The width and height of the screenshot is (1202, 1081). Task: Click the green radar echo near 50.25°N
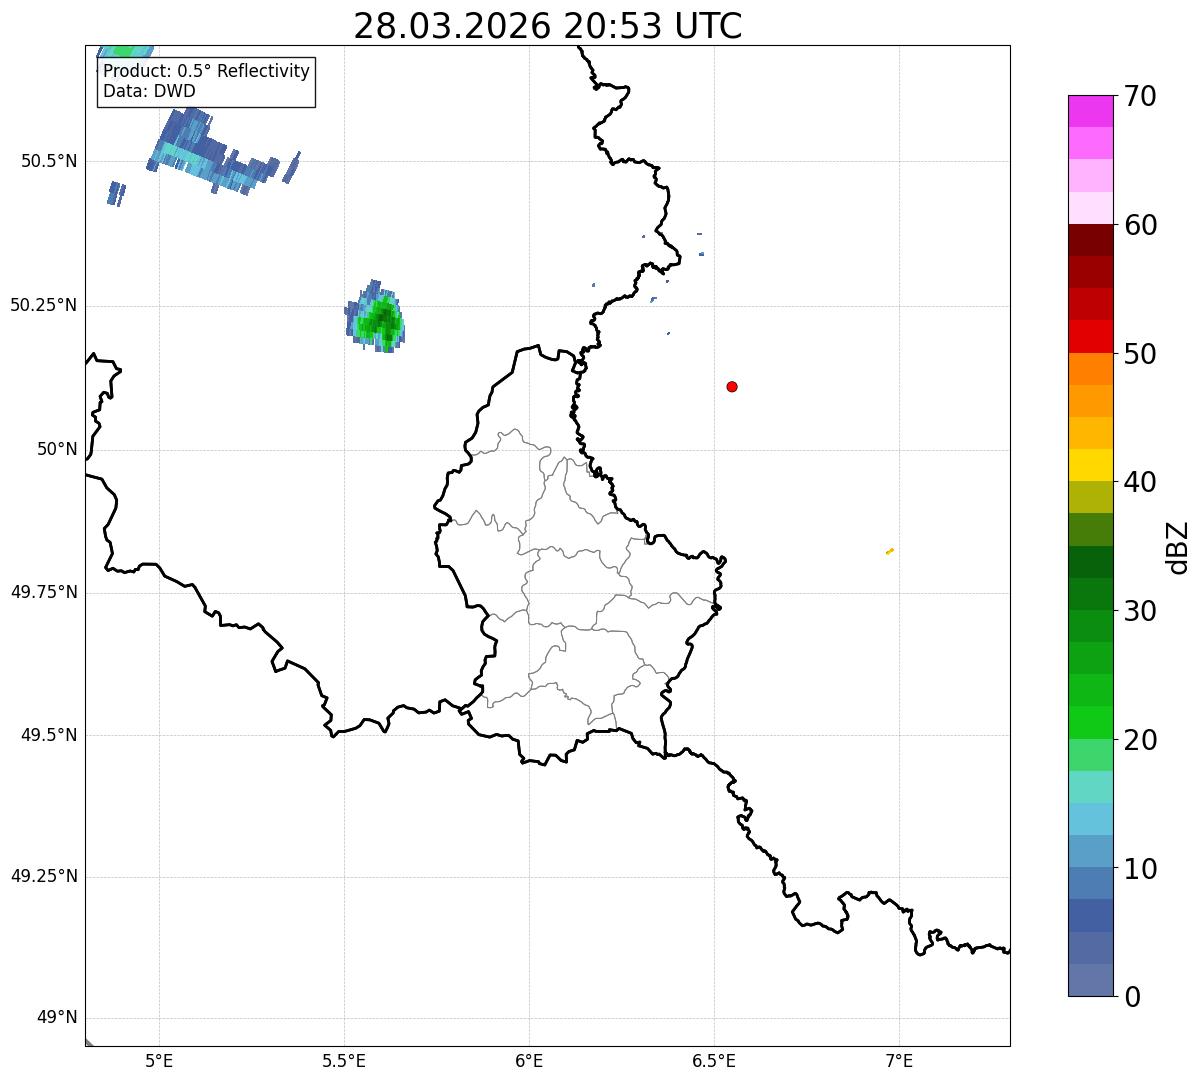[x=376, y=316]
